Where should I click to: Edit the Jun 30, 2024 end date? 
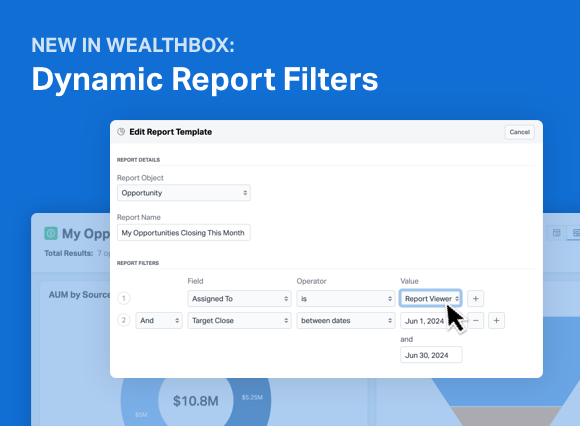[431, 355]
